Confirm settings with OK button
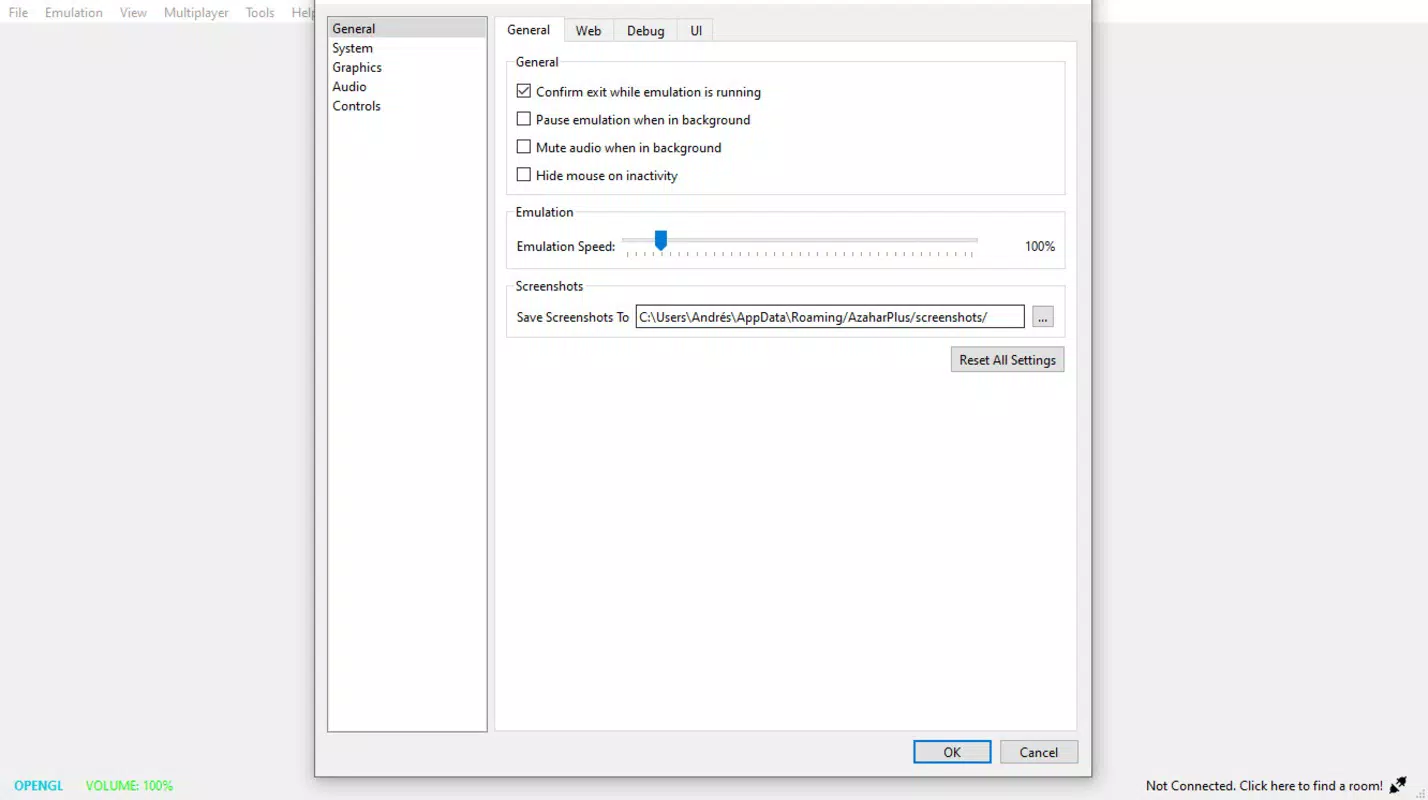This screenshot has height=800, width=1428. click(x=952, y=752)
